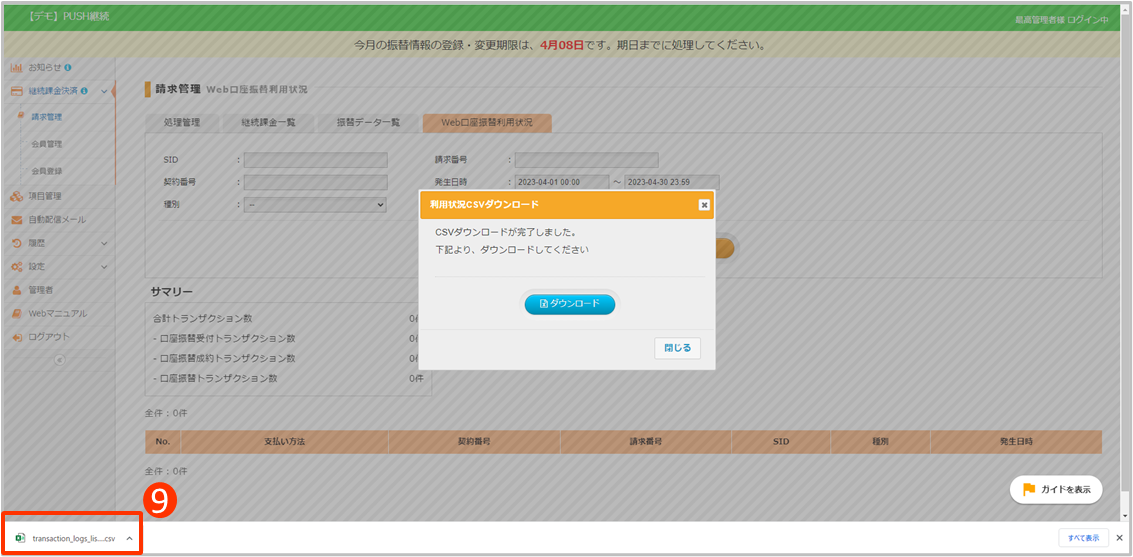The width and height of the screenshot is (1133, 557).
Task: Click the blue ダウンロード button in the dialog
Action: 569,303
